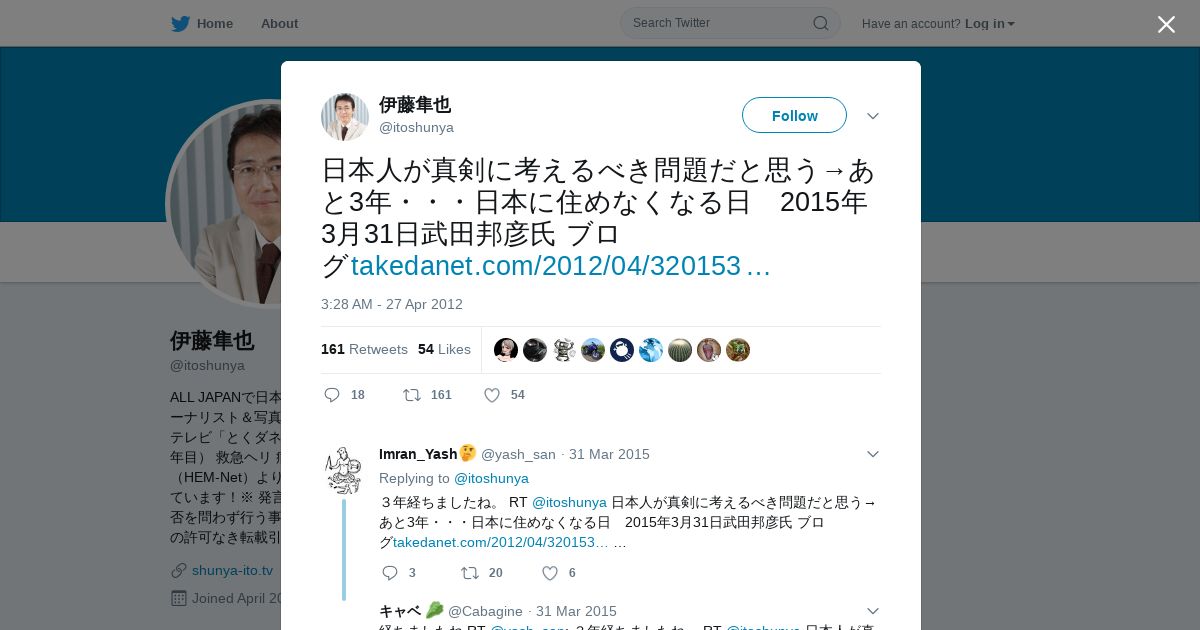The width and height of the screenshot is (1200, 630).
Task: Click the Twitter bird Home icon
Action: click(180, 24)
